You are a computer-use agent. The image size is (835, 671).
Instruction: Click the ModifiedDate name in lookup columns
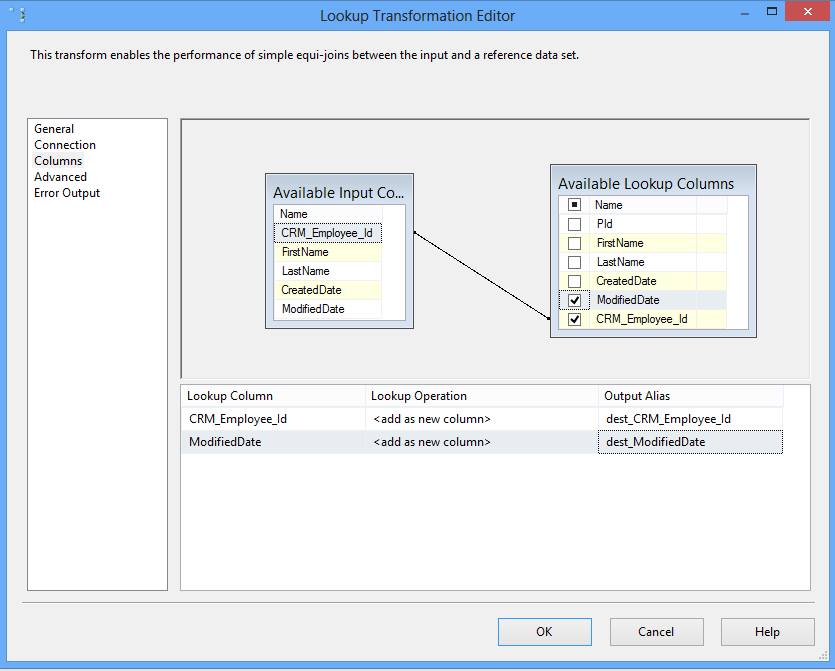pyautogui.click(x=642, y=300)
